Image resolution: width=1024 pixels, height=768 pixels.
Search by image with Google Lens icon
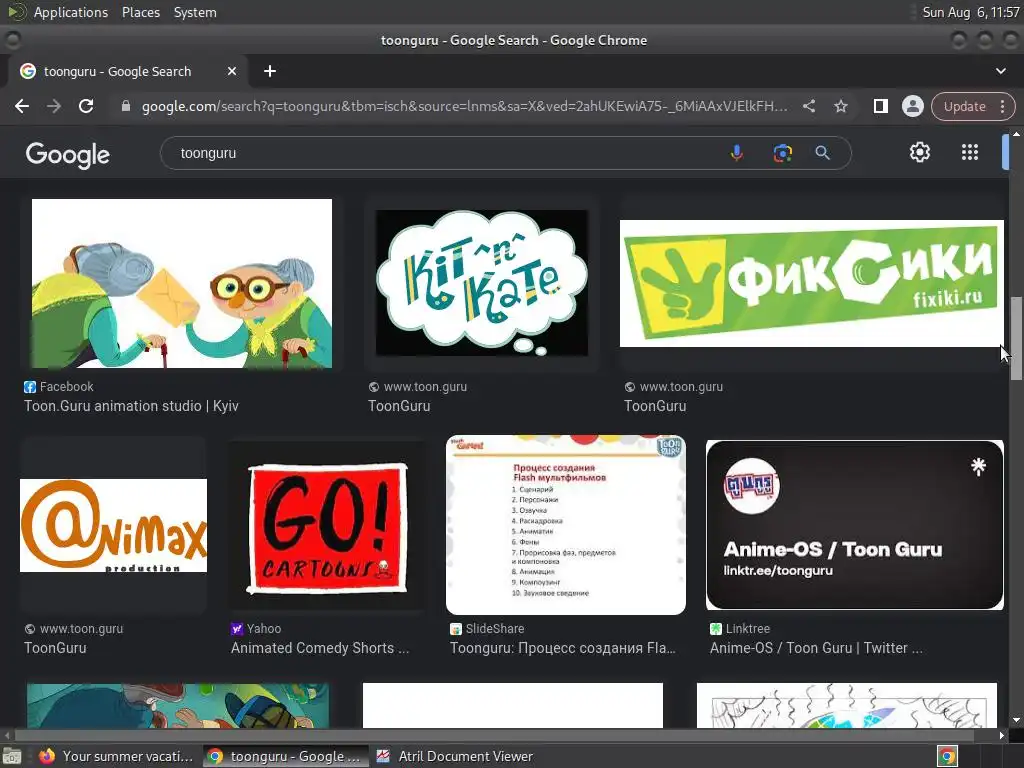[782, 153]
